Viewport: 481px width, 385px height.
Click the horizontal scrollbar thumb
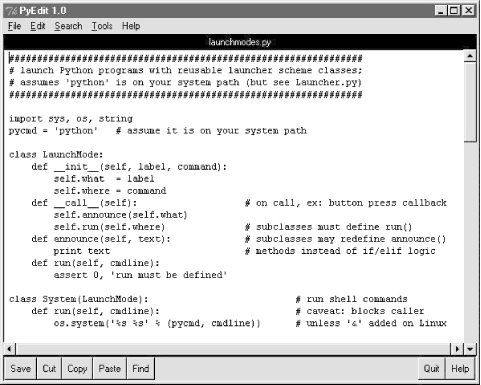coord(233,349)
